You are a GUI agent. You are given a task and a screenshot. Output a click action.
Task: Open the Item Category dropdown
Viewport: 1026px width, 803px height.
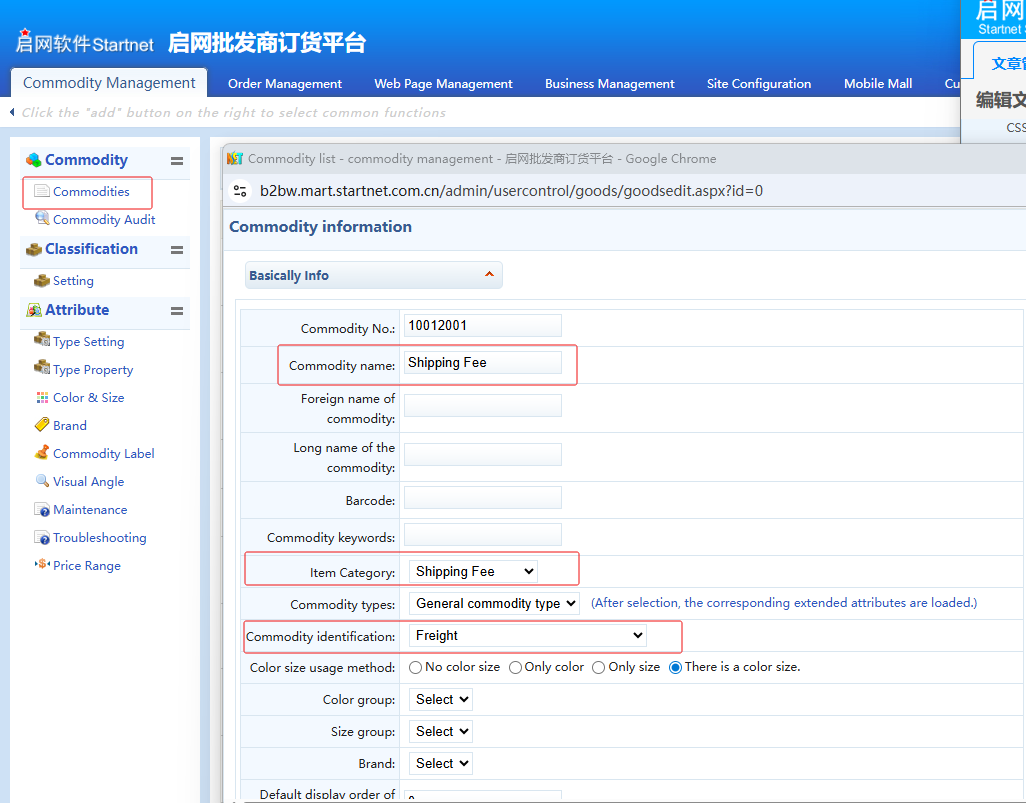(473, 571)
